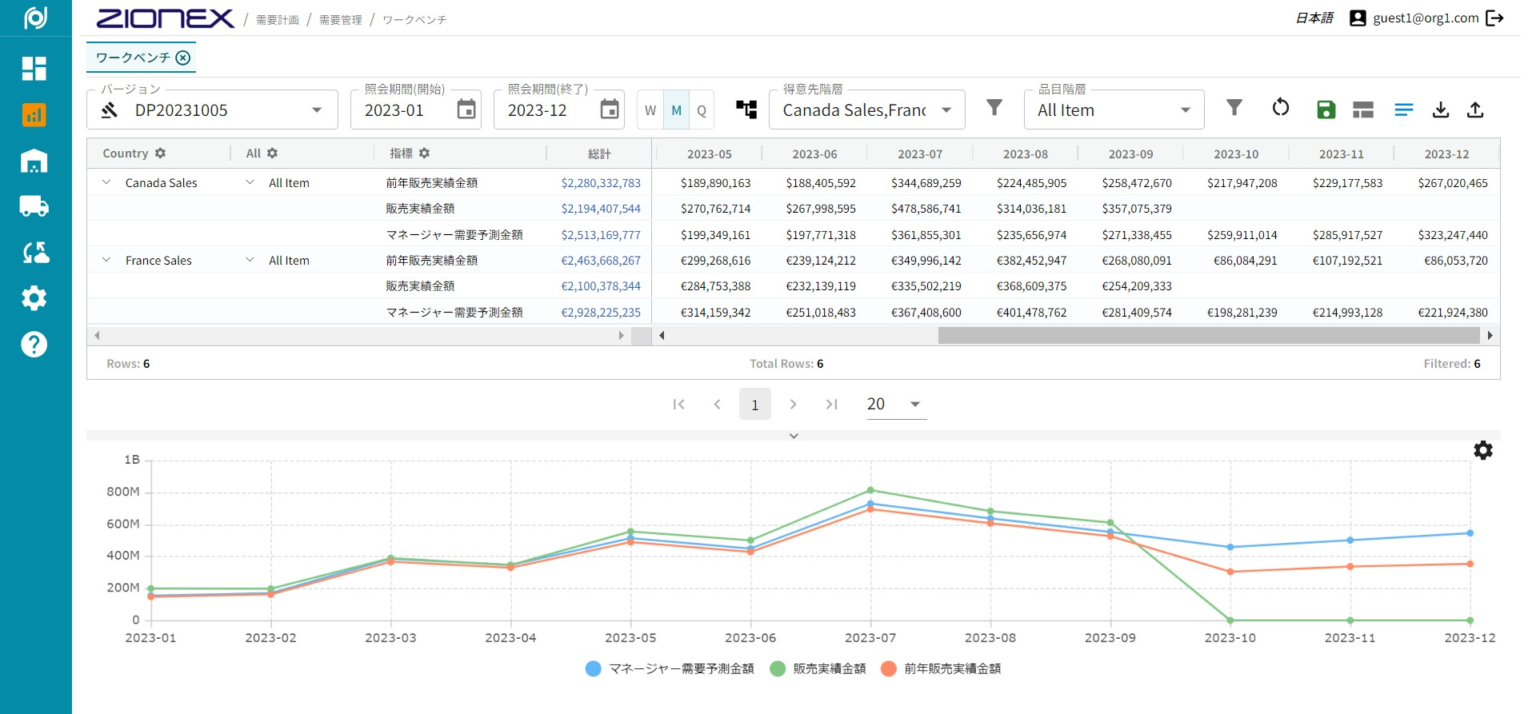Click the demand planning chart icon in sidebar
1536x714 pixels.
coord(33,114)
